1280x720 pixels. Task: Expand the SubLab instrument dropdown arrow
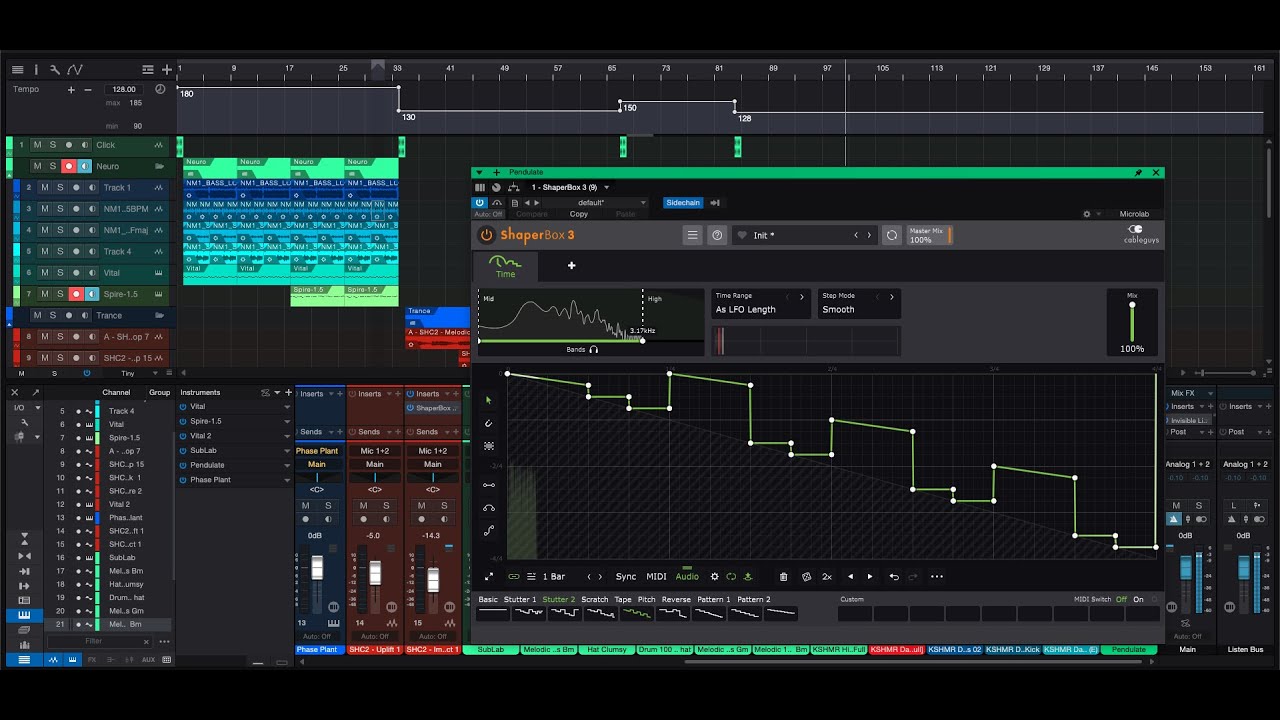click(287, 451)
